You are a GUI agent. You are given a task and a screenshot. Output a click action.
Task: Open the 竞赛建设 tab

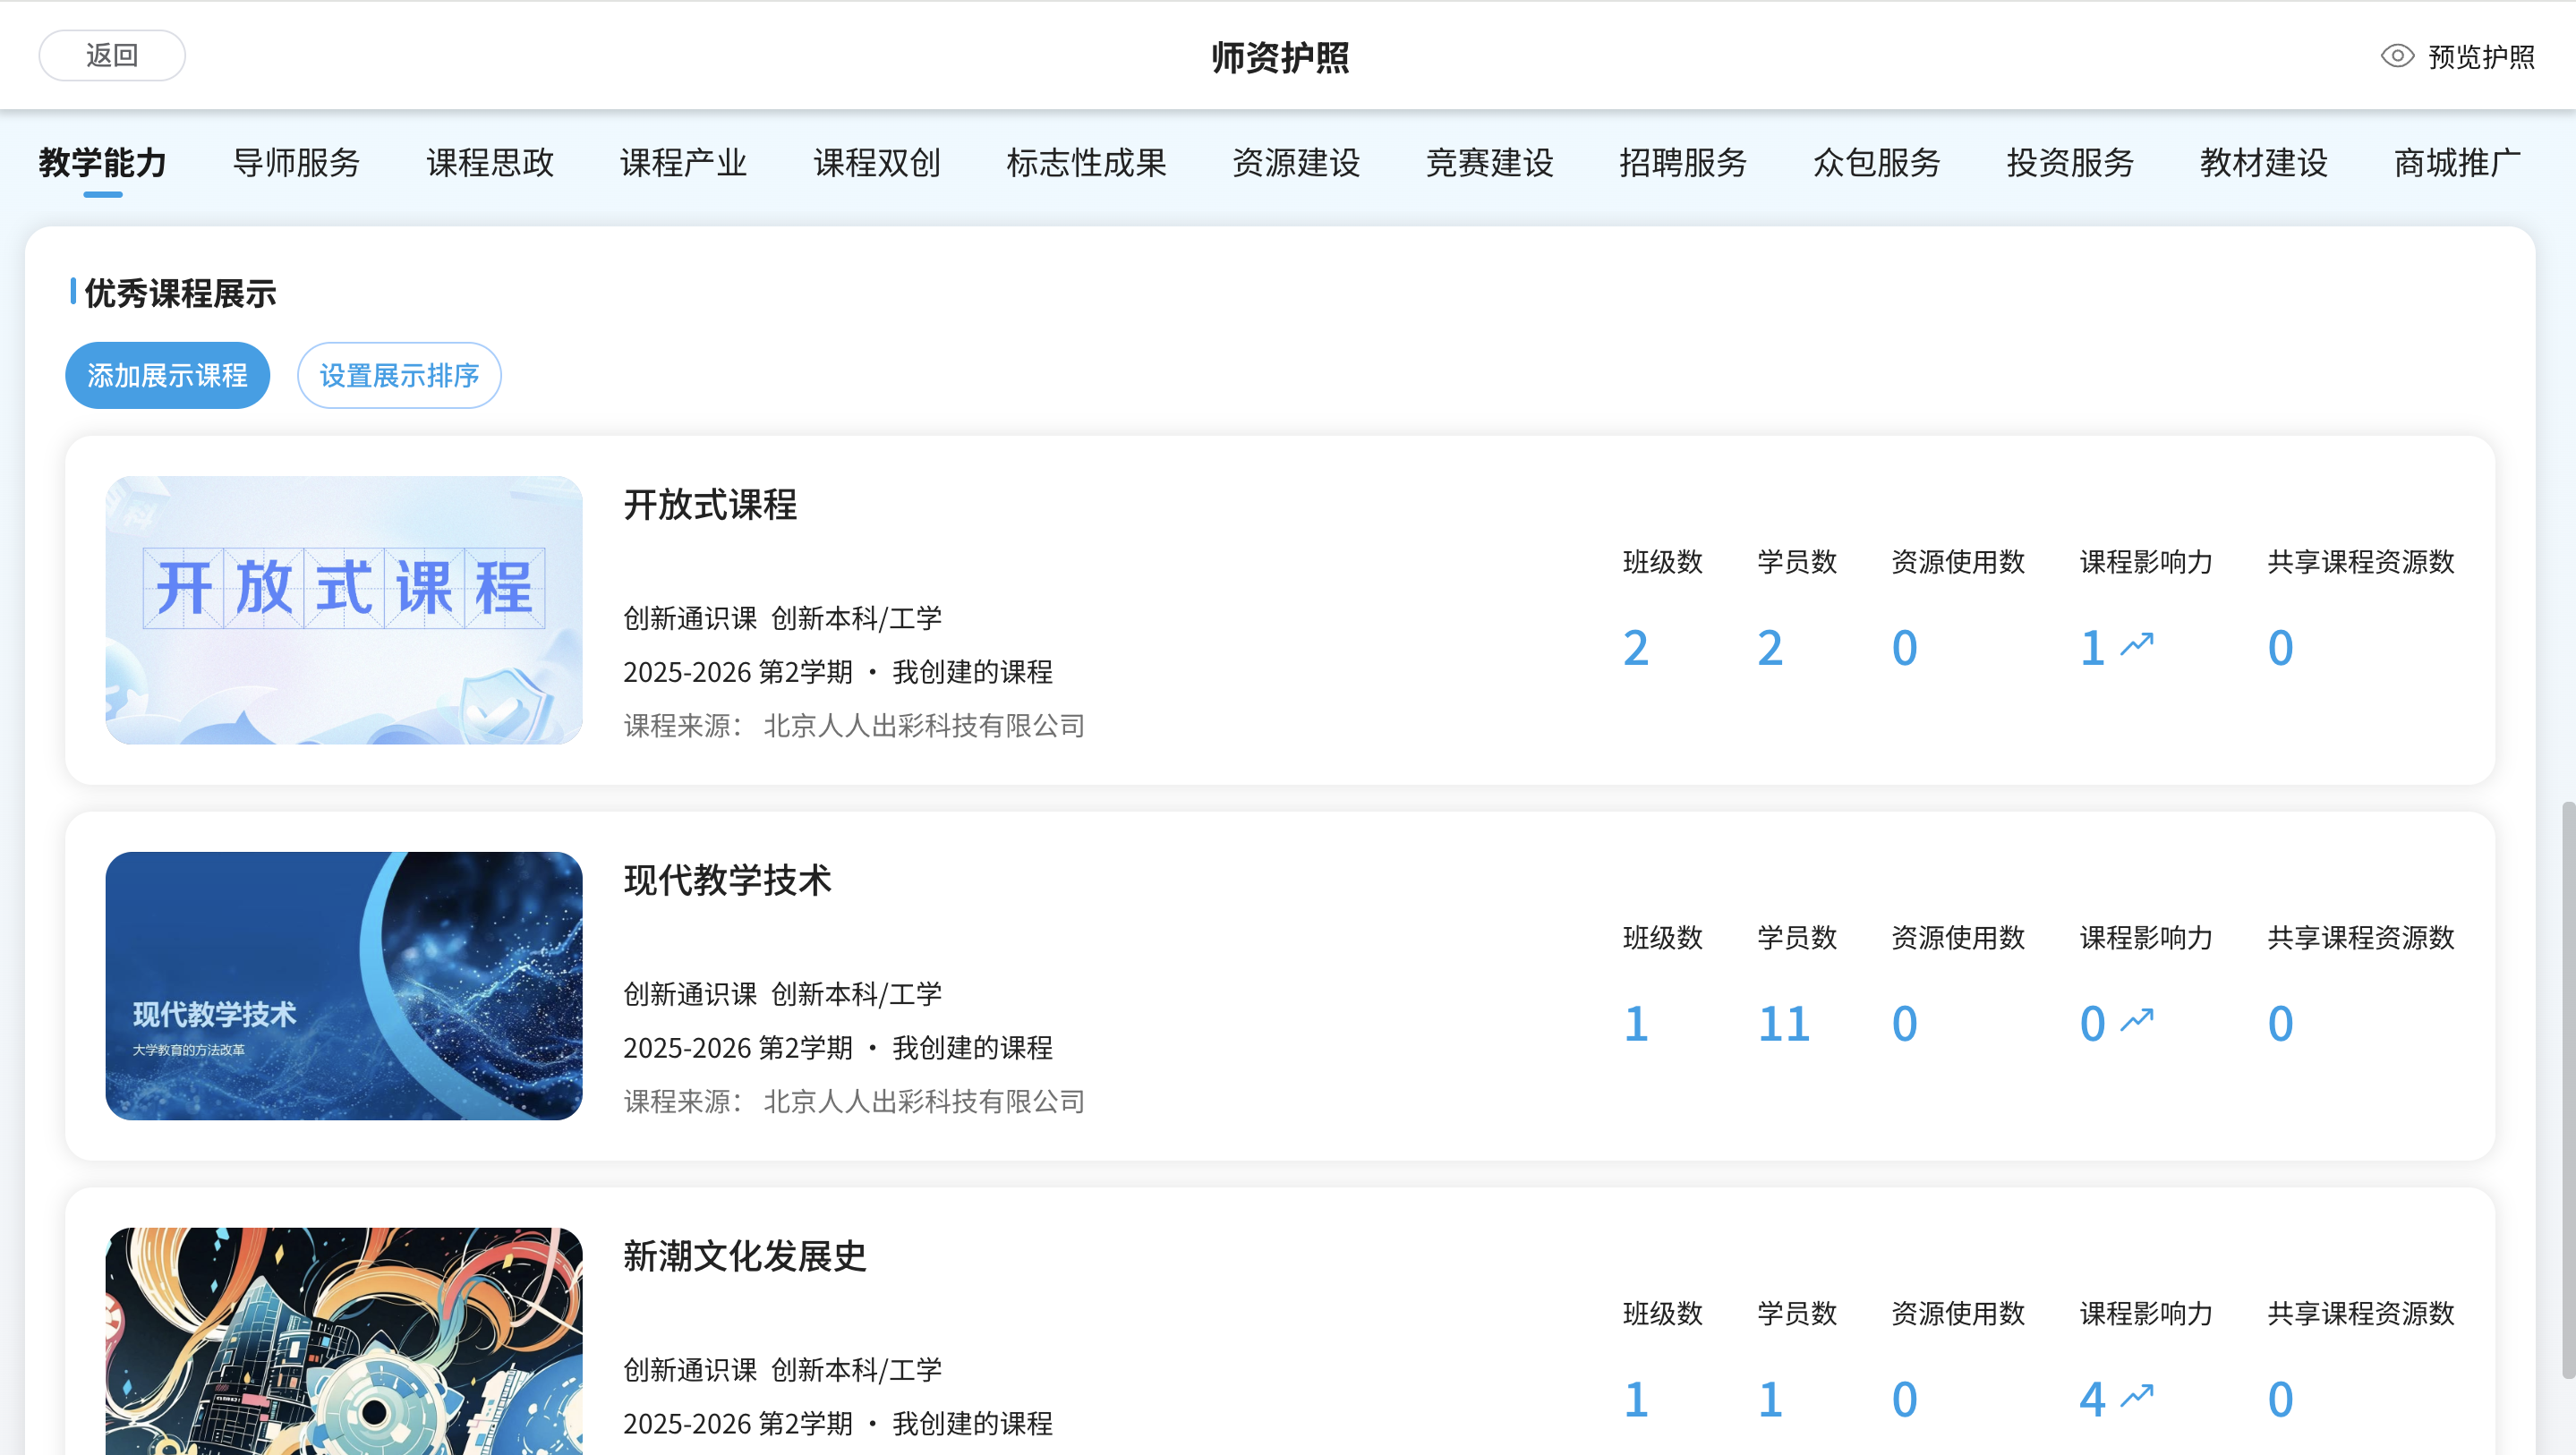tap(1490, 163)
